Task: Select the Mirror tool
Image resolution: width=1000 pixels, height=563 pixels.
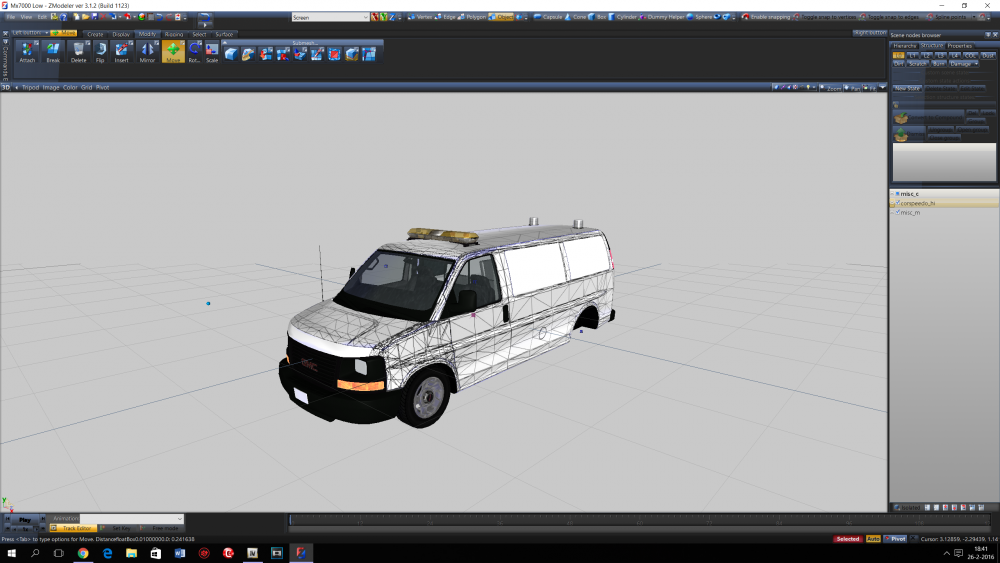Action: pyautogui.click(x=147, y=52)
